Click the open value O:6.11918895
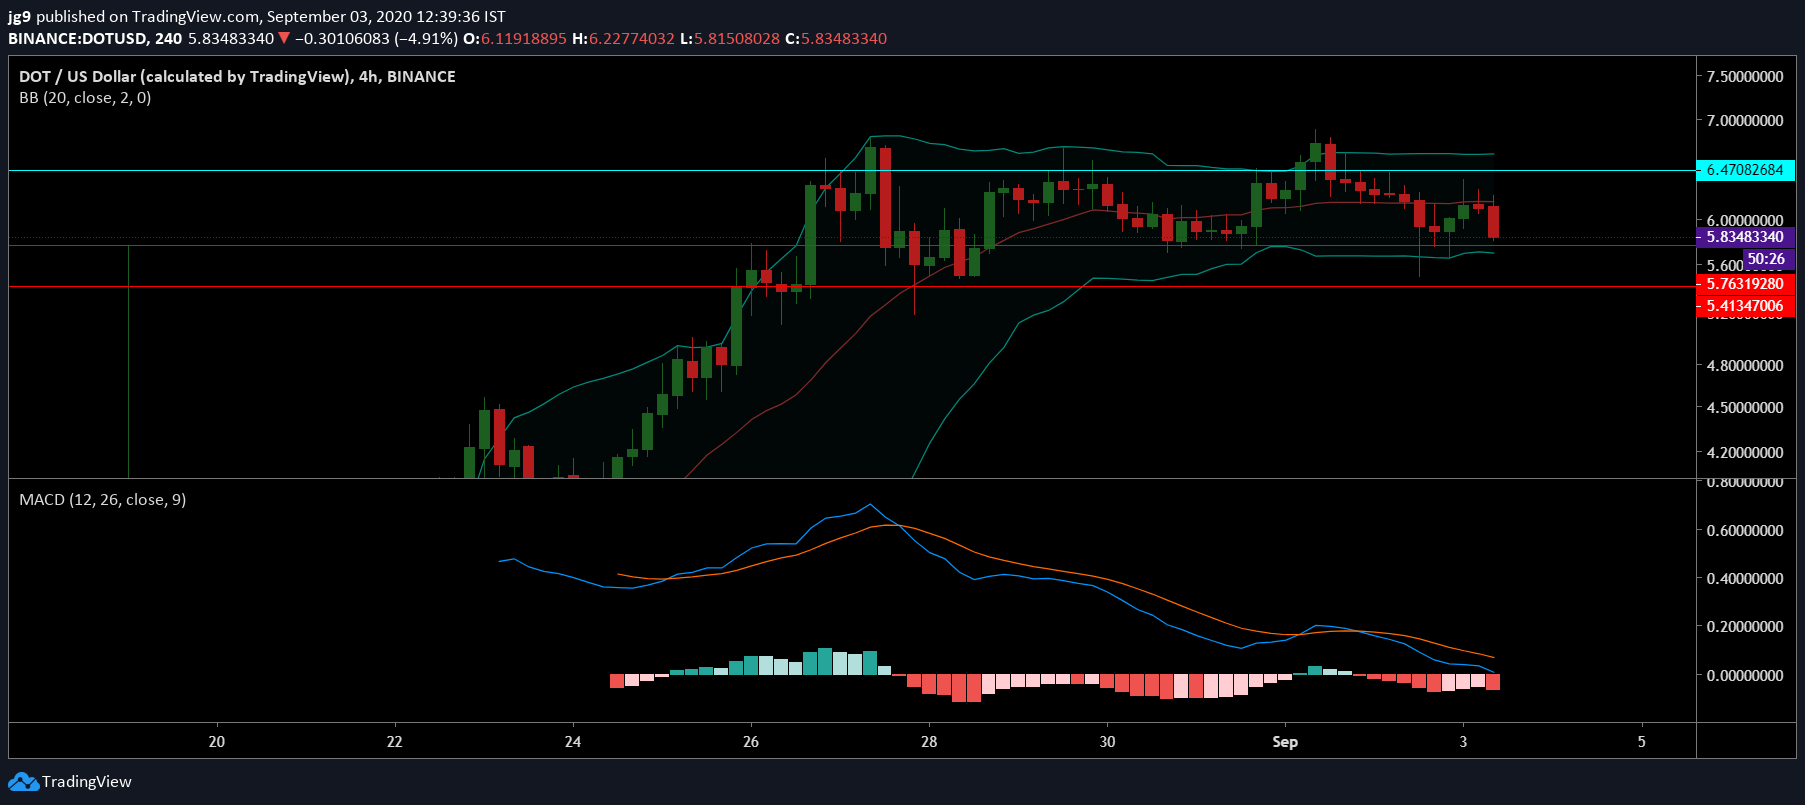 pos(516,38)
